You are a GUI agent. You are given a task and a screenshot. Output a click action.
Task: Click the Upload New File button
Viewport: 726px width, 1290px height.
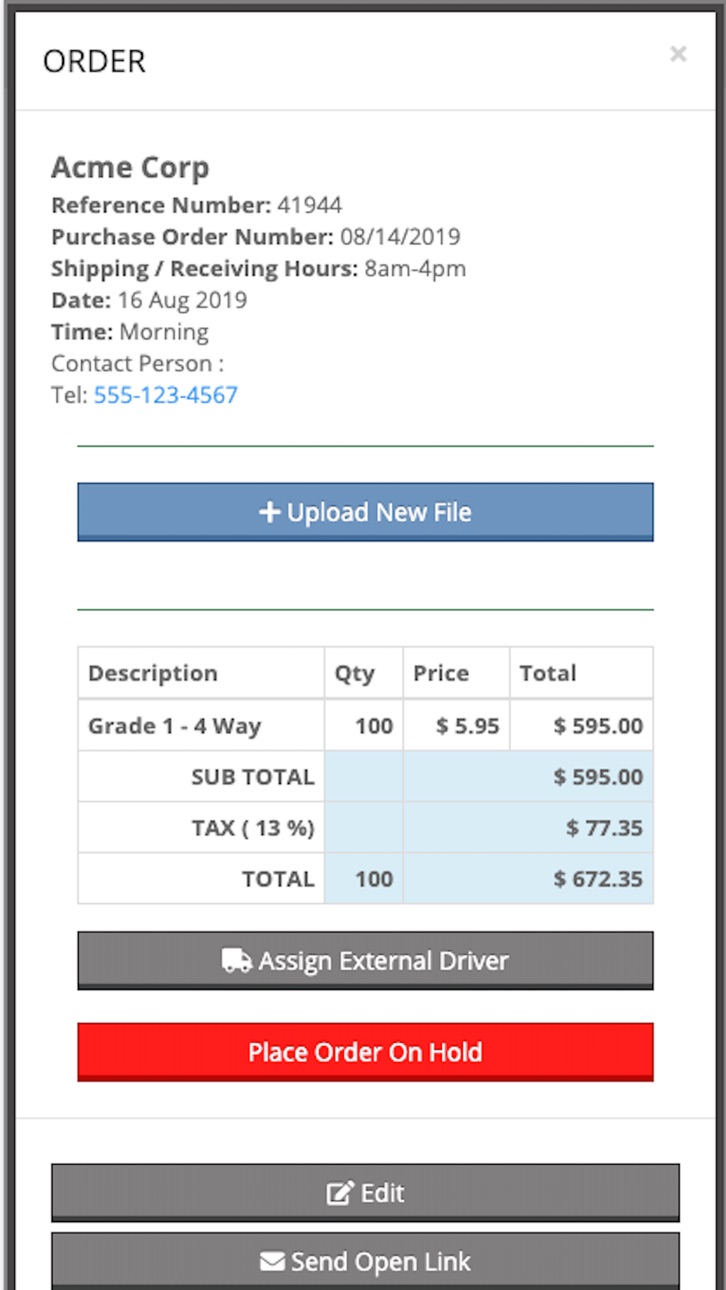[366, 512]
